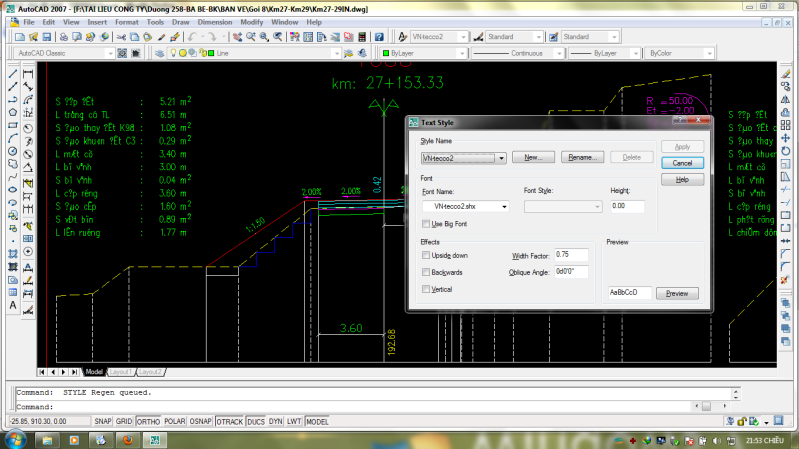Click the Cut (scissors) icon
This screenshot has height=449, width=799.
(x=121, y=37)
